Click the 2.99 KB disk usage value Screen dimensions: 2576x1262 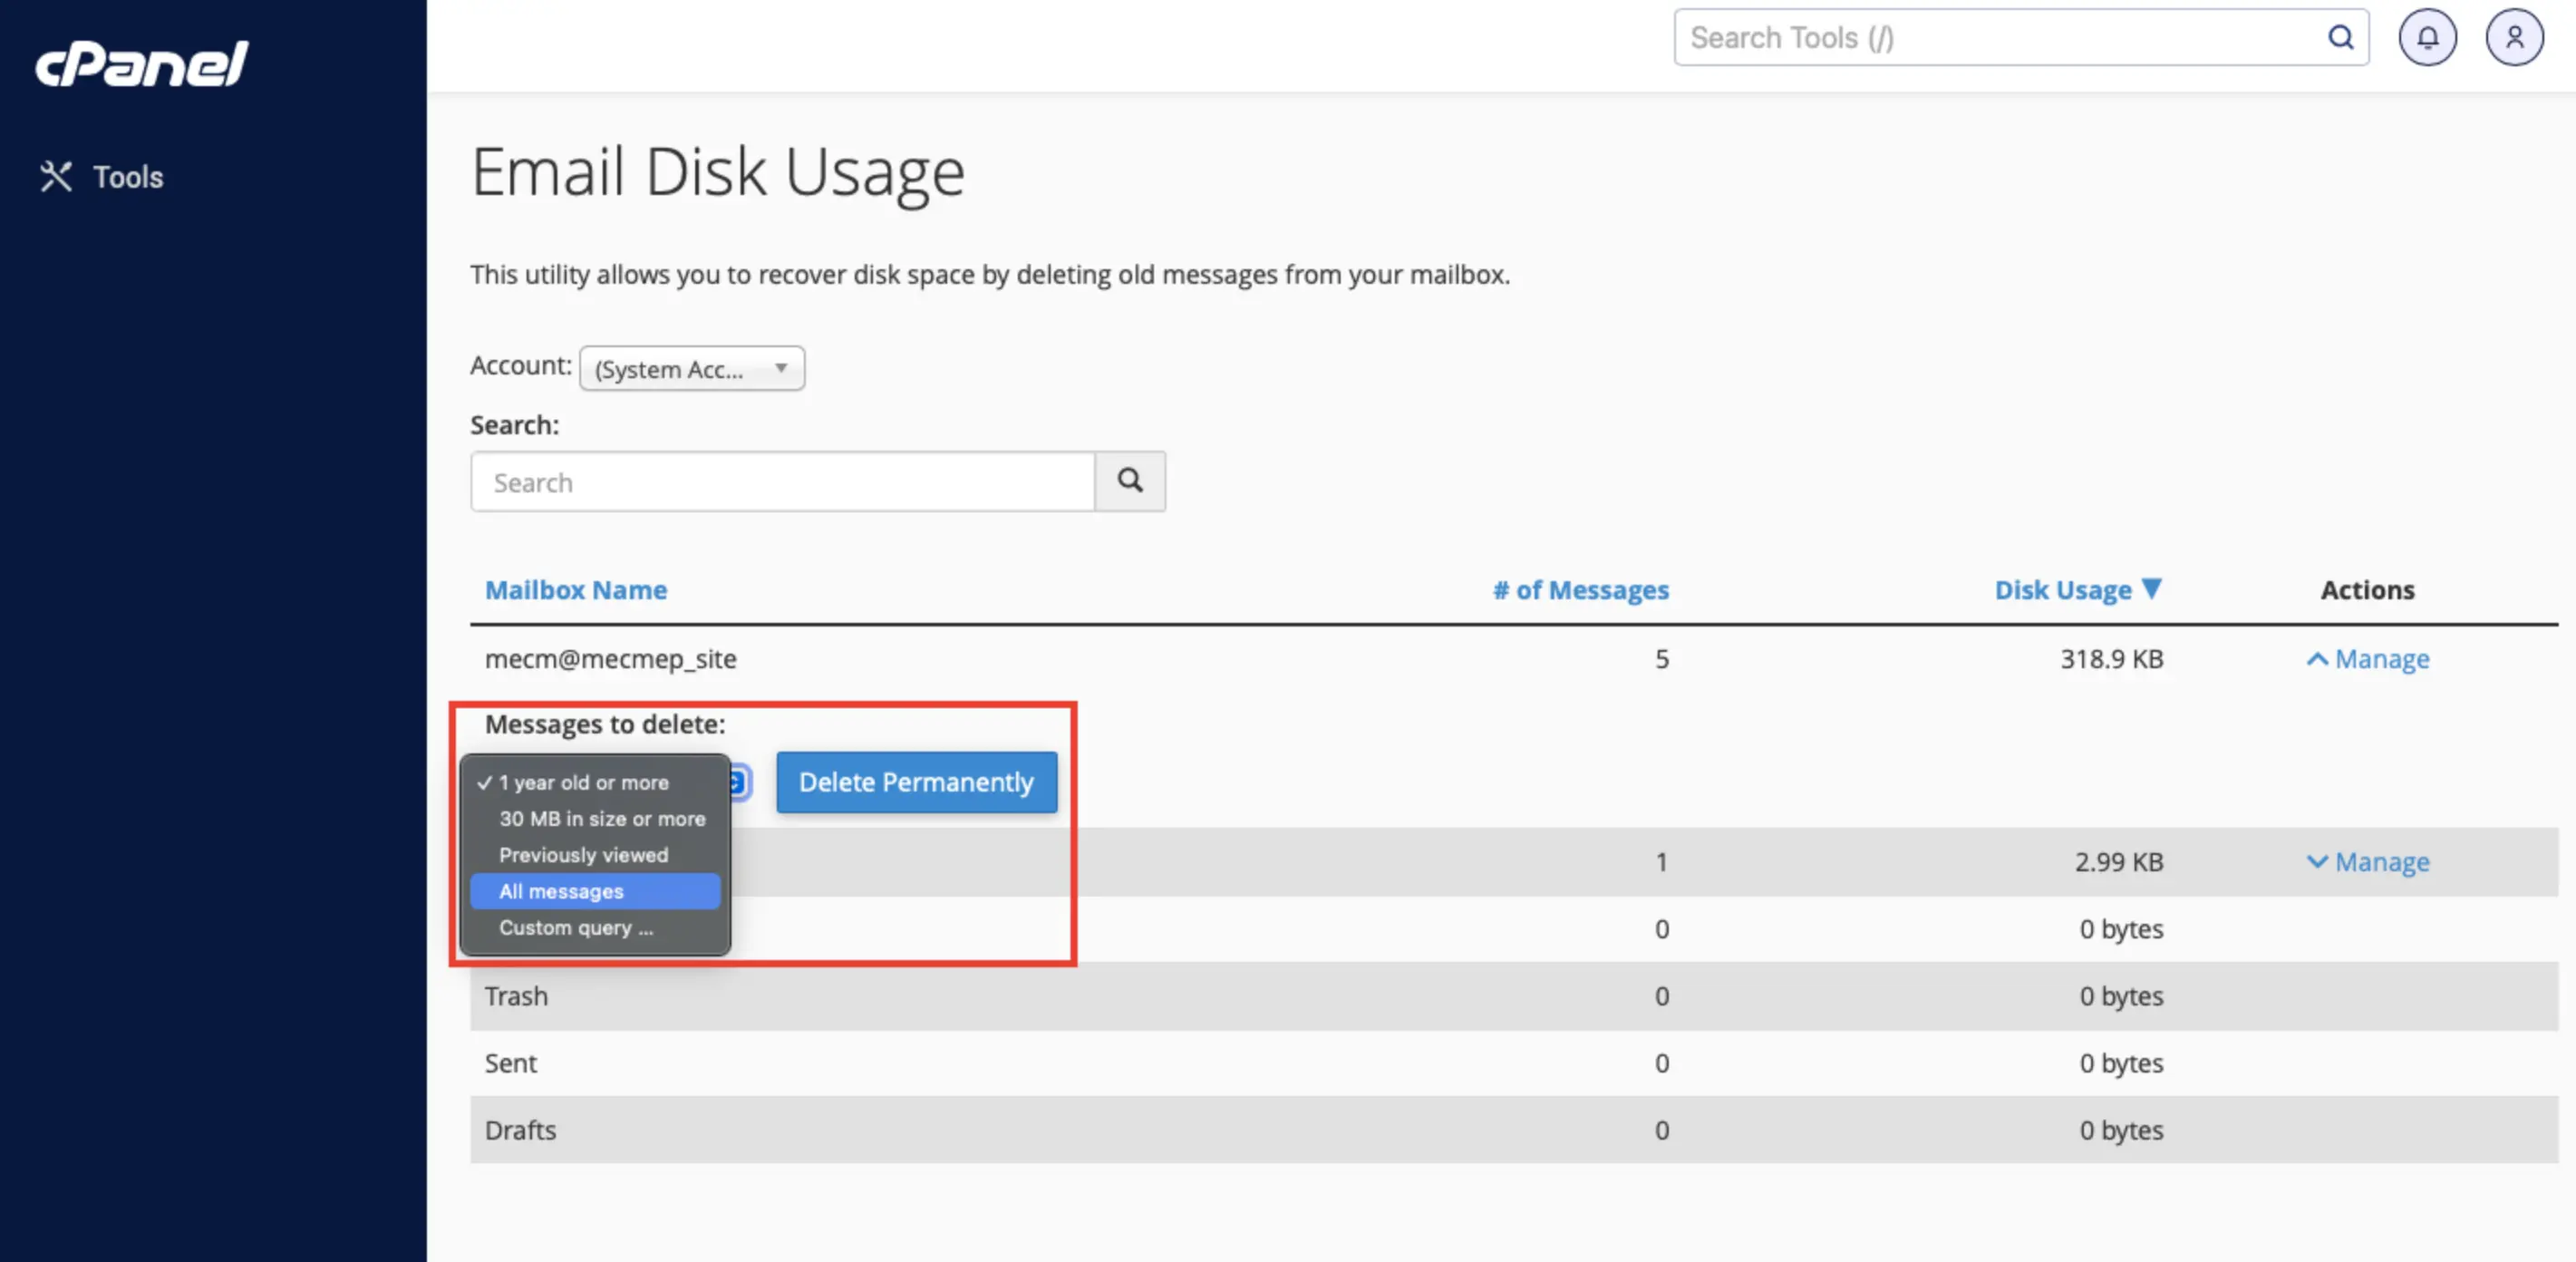(2119, 862)
